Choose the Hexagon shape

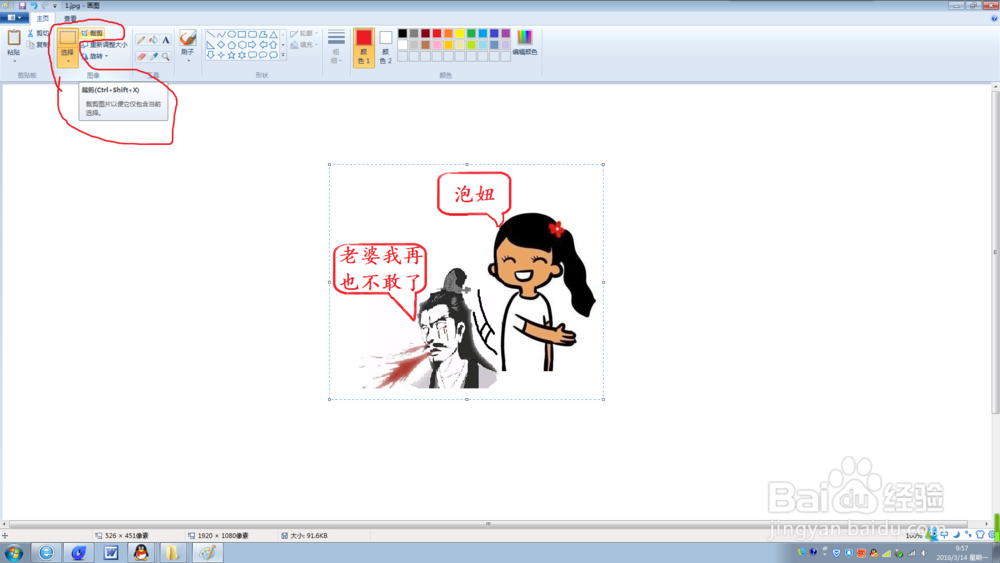242,45
